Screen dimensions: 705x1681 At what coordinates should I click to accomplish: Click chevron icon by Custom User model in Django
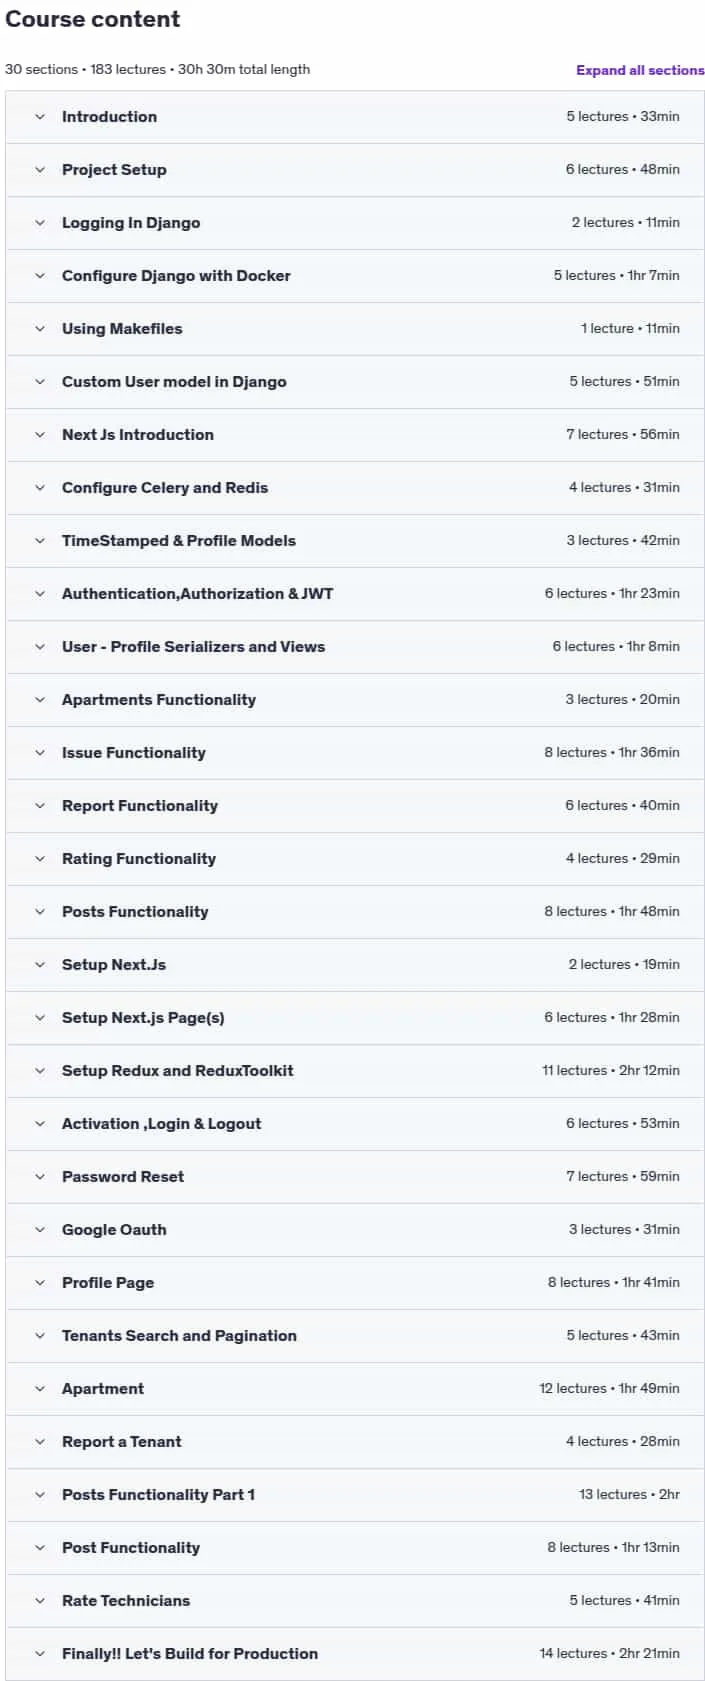tap(40, 382)
